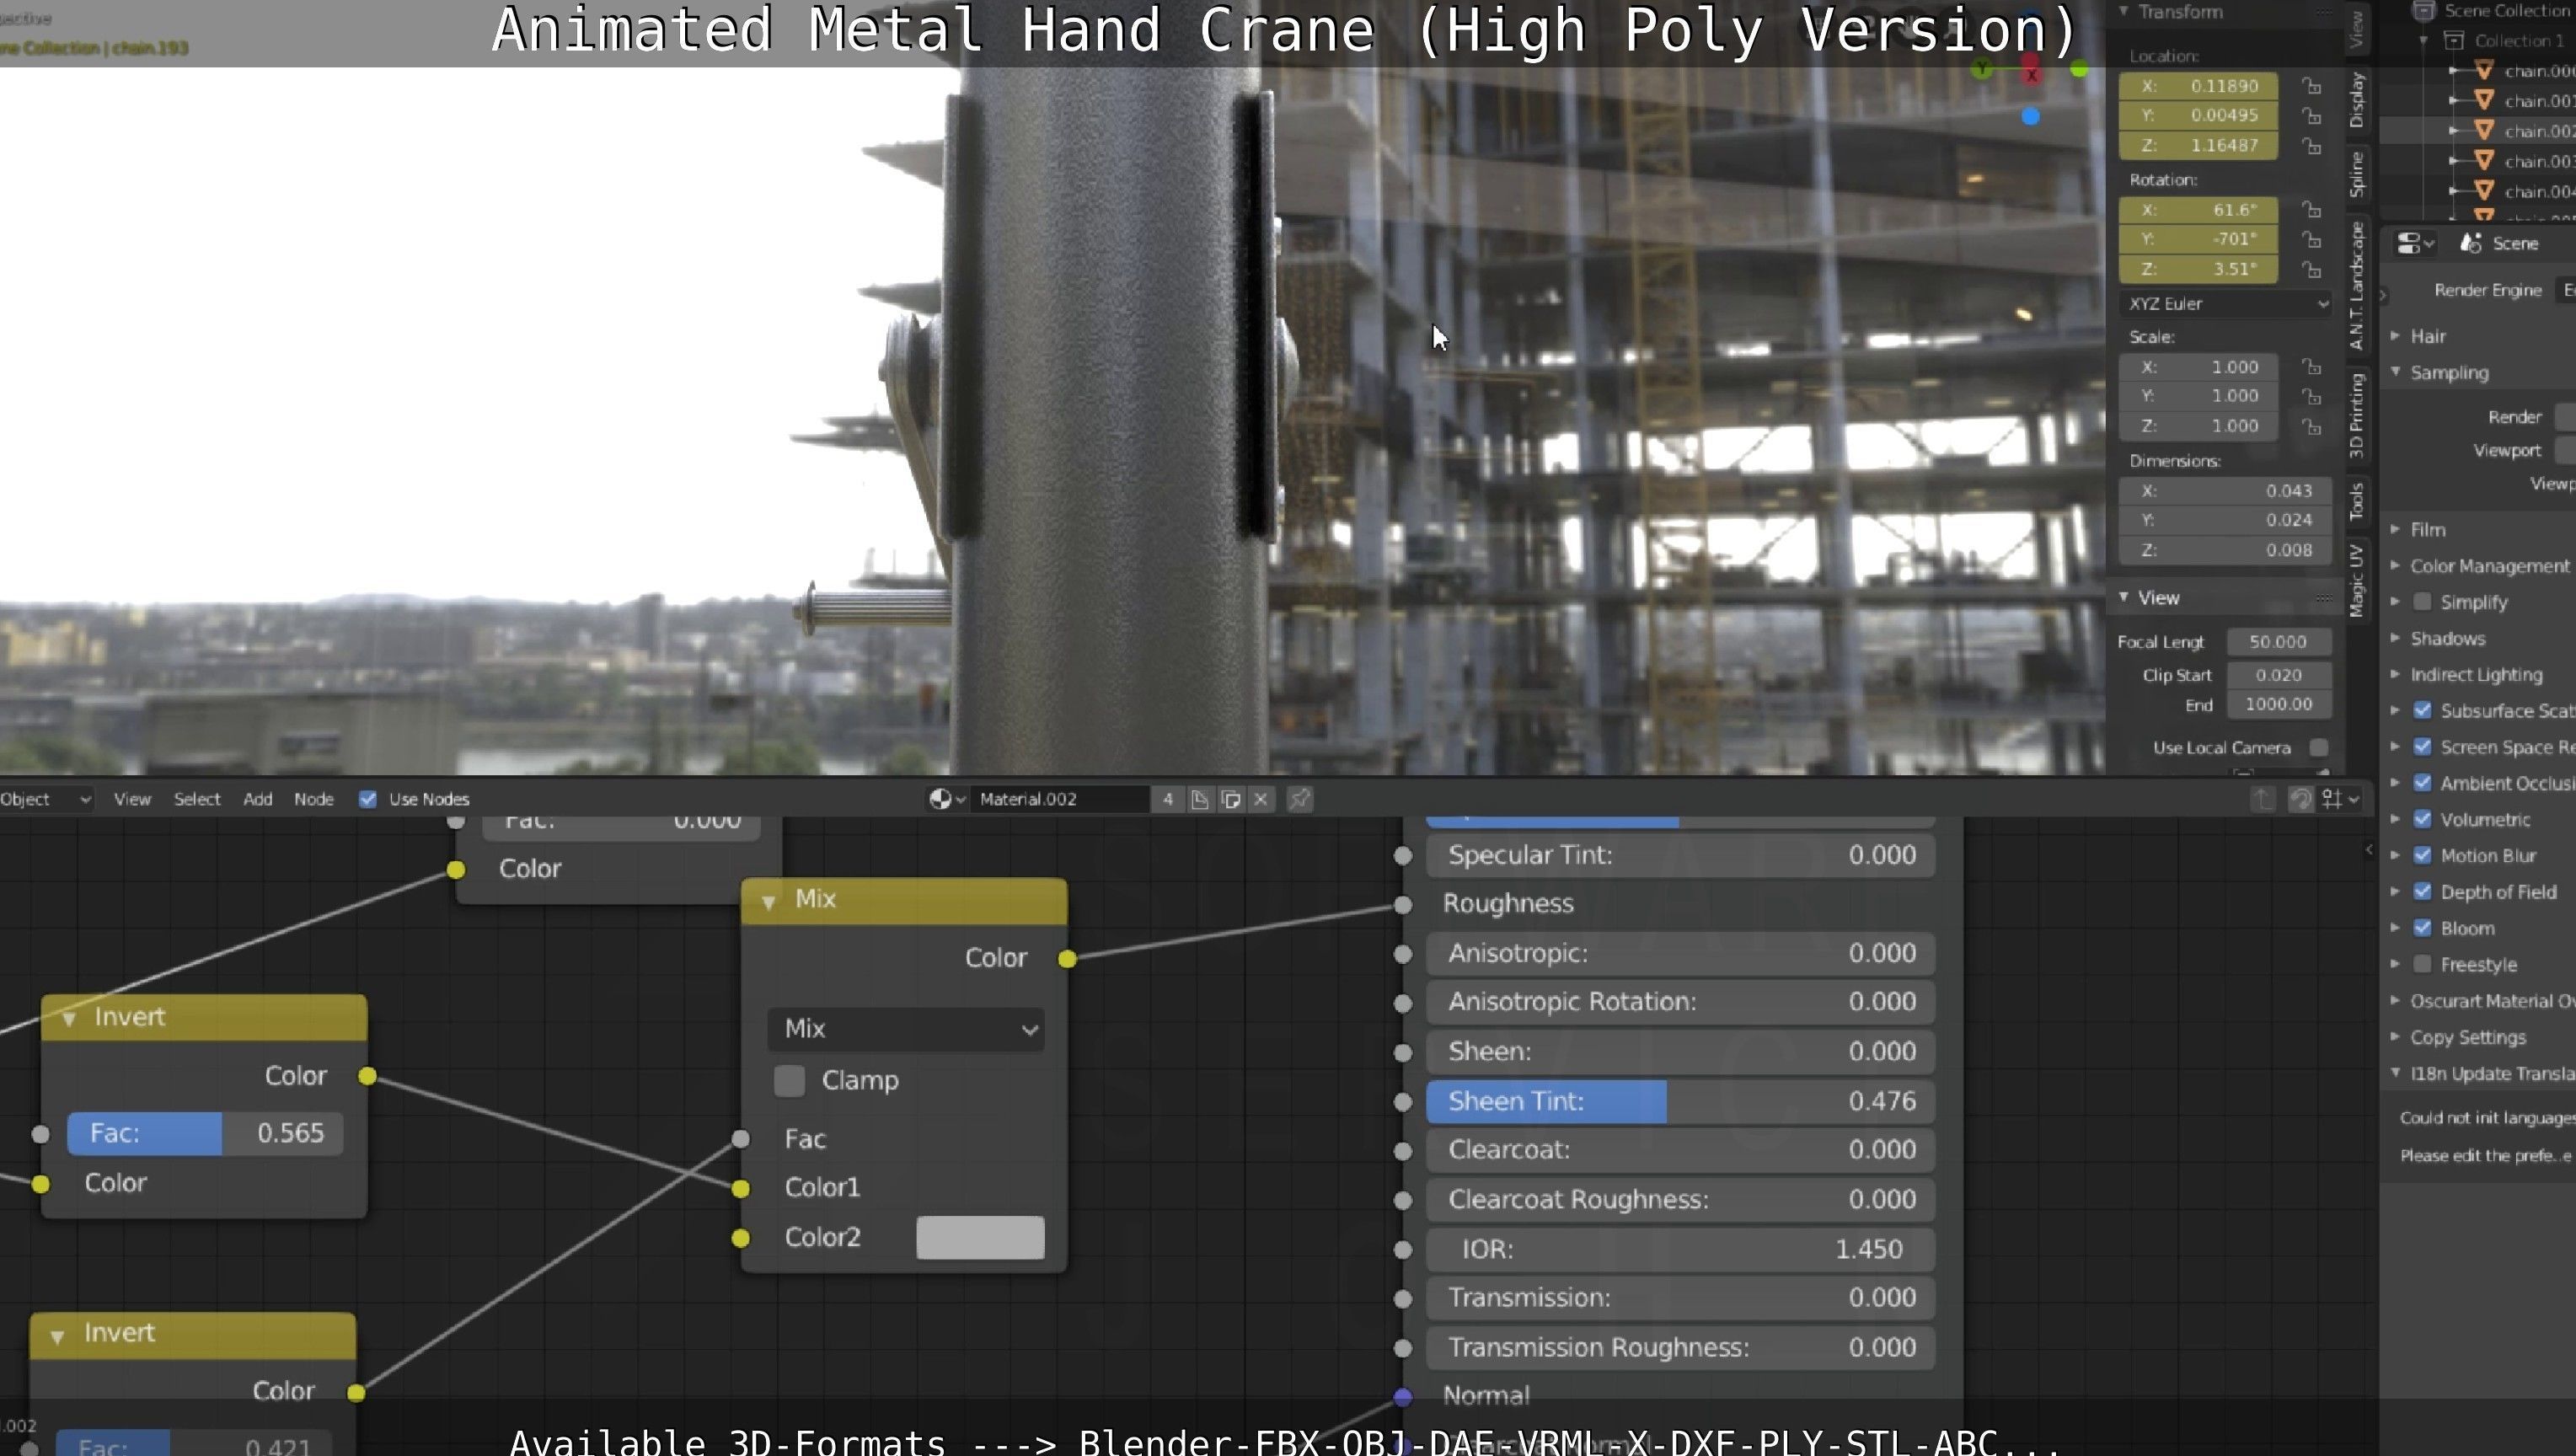Open the material browse sphere icon
The width and height of the screenshot is (2576, 1456).
pyautogui.click(x=946, y=799)
